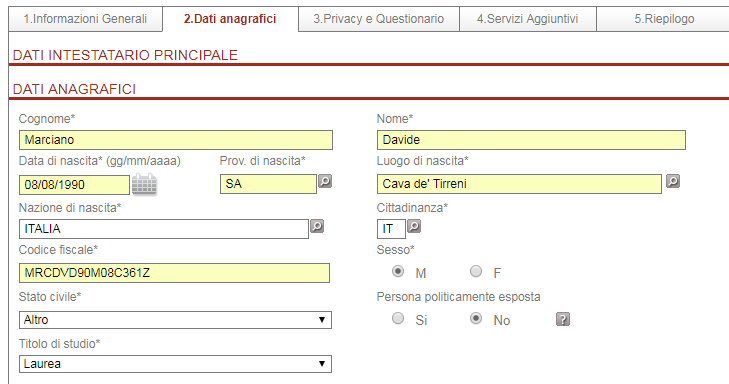Click the Cognome* label
This screenshot has width=729, height=384.
(x=47, y=119)
